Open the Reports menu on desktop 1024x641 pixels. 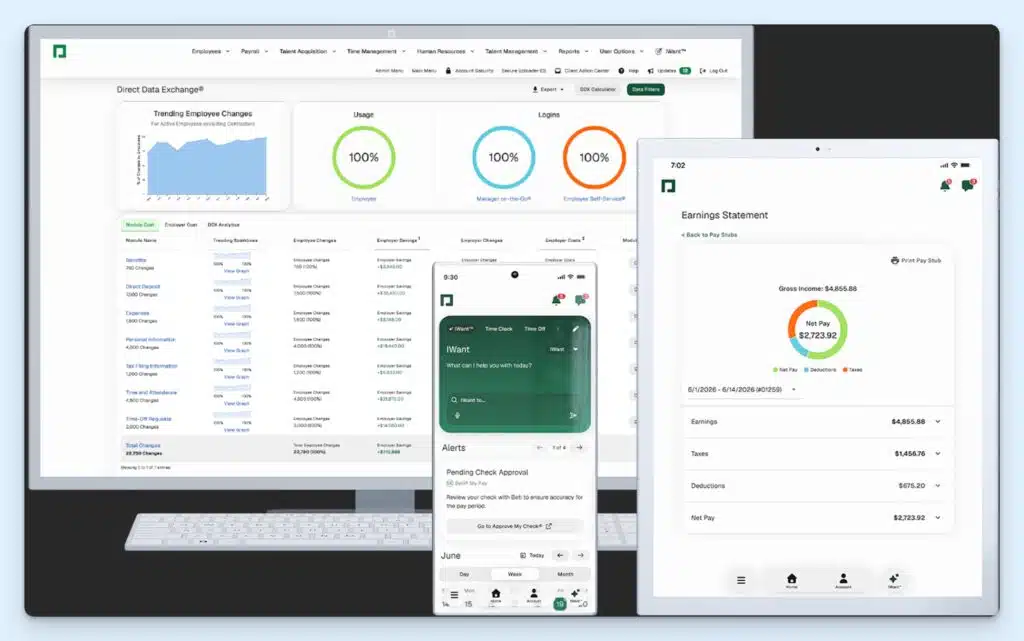573,51
